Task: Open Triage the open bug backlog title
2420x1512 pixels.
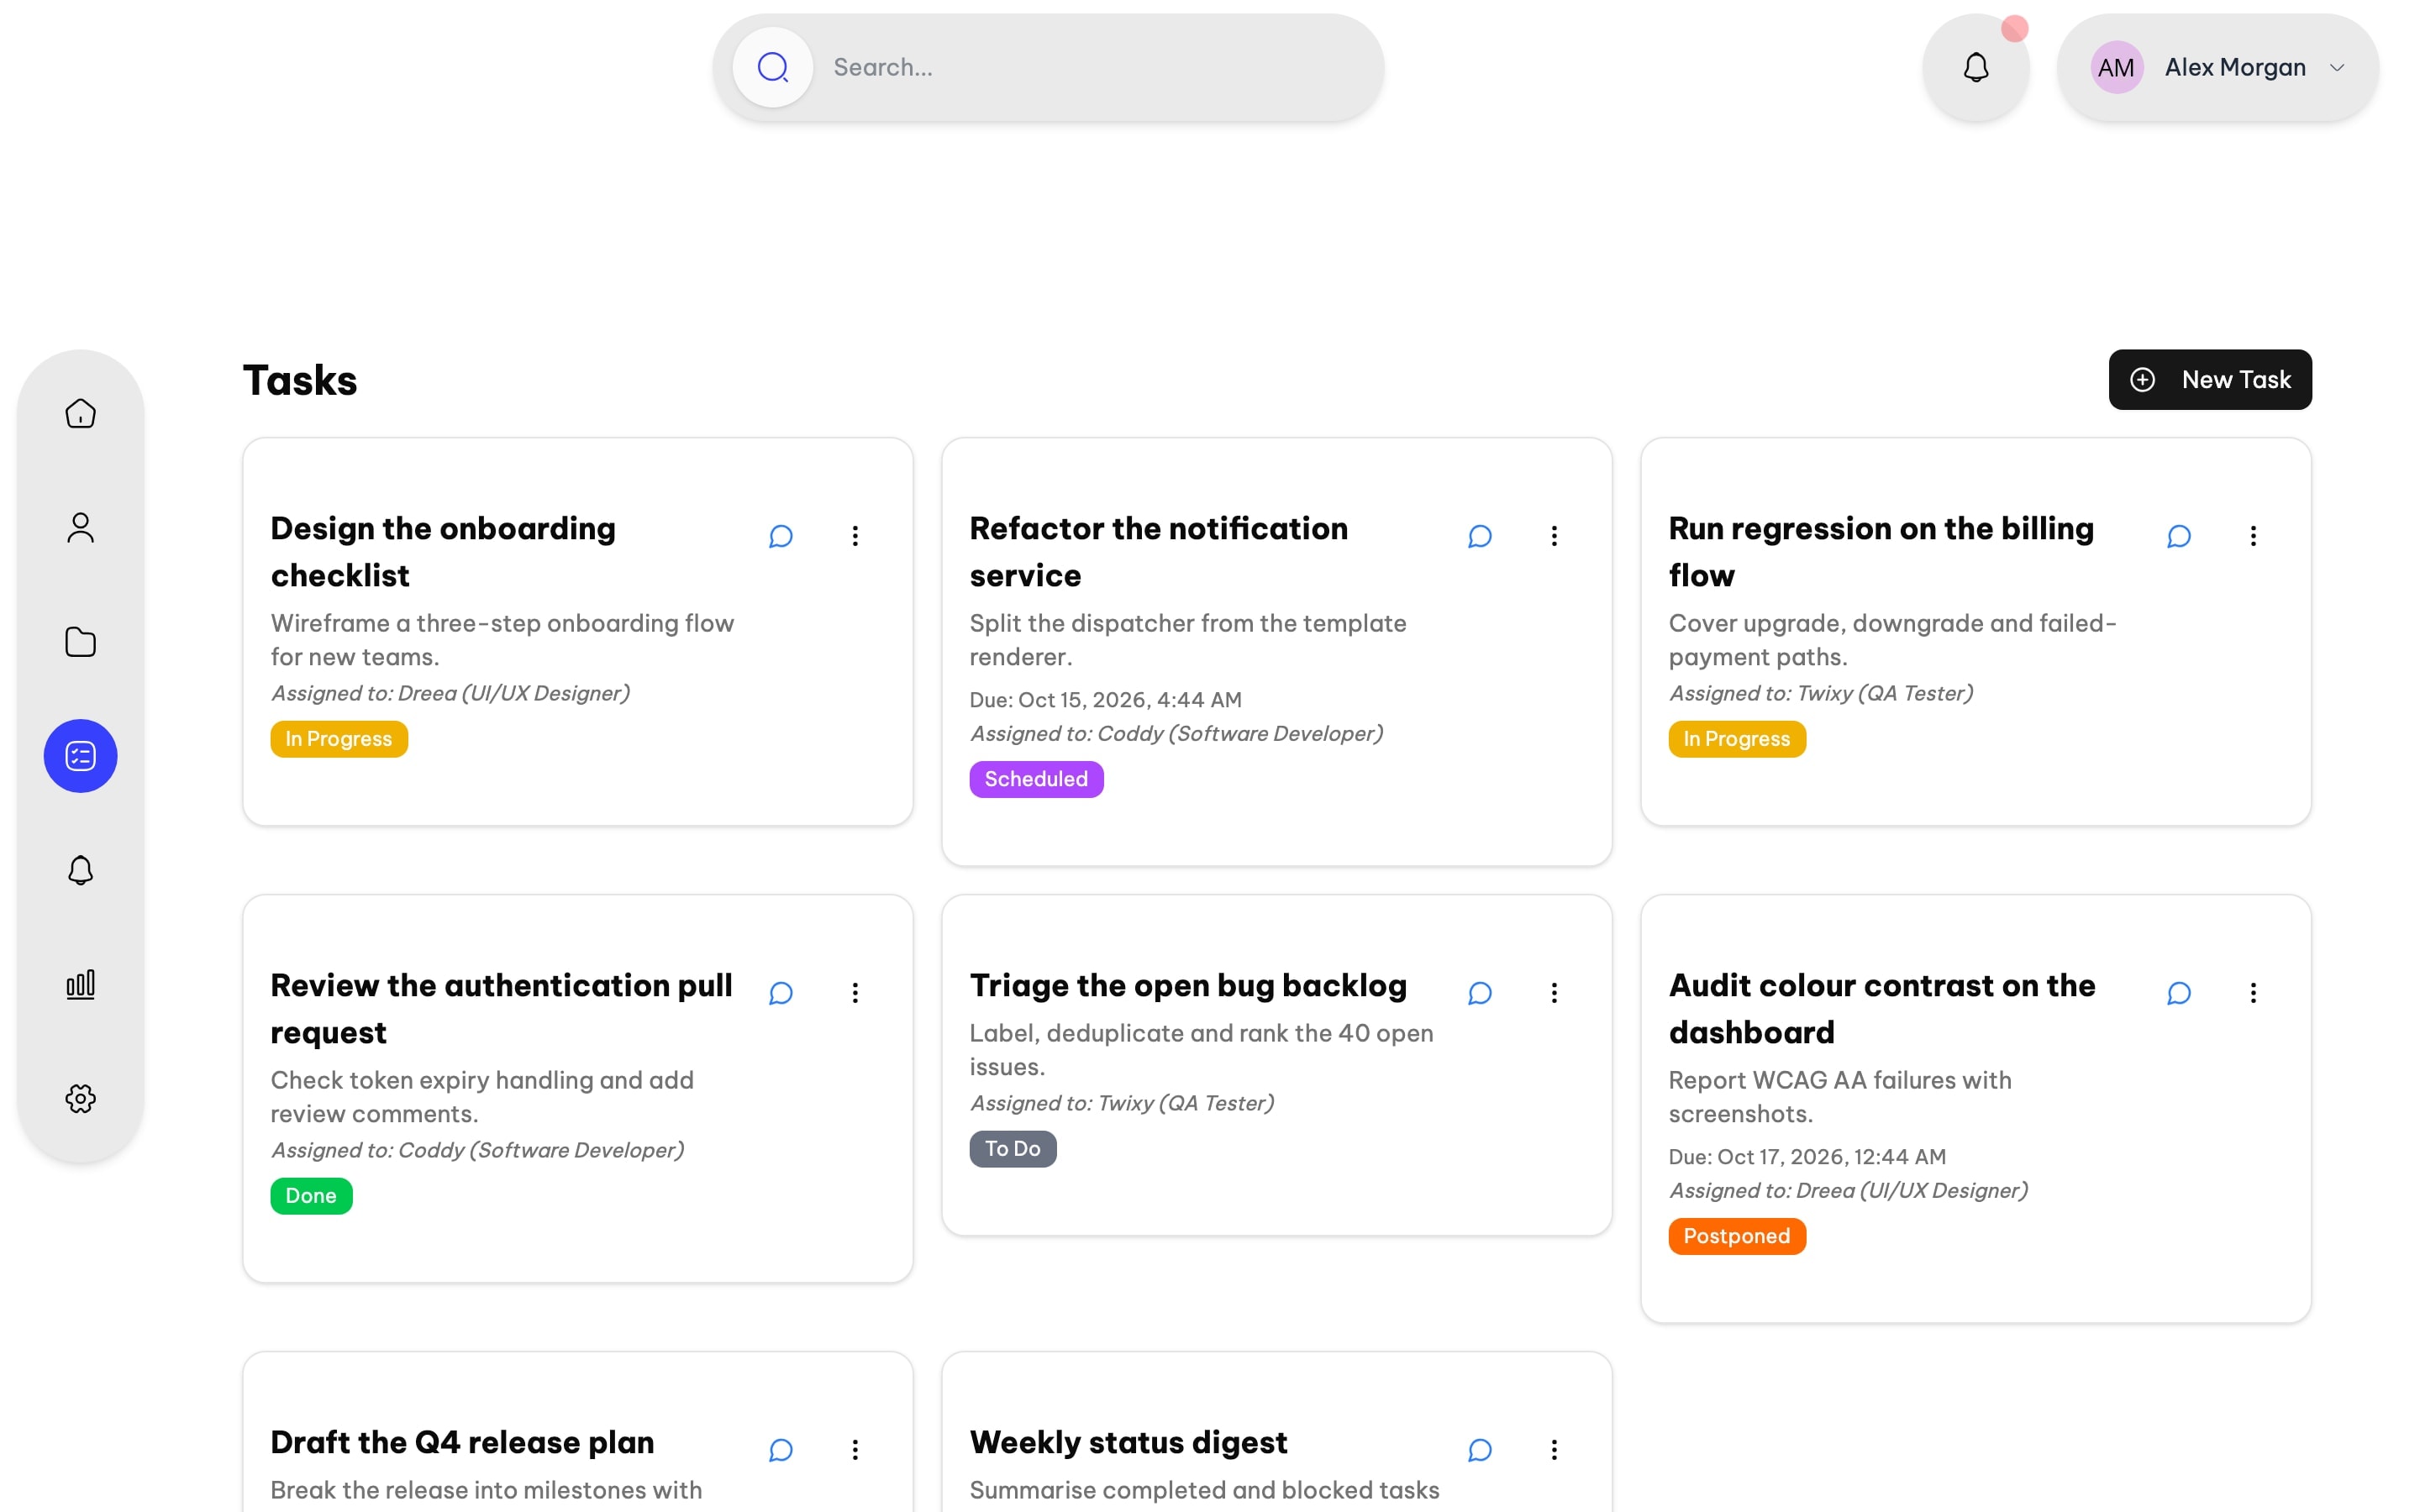Action: point(1188,986)
